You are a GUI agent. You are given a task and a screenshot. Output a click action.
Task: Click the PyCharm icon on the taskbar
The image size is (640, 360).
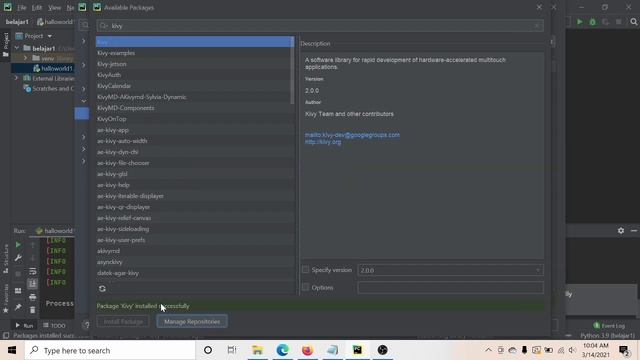coord(357,350)
